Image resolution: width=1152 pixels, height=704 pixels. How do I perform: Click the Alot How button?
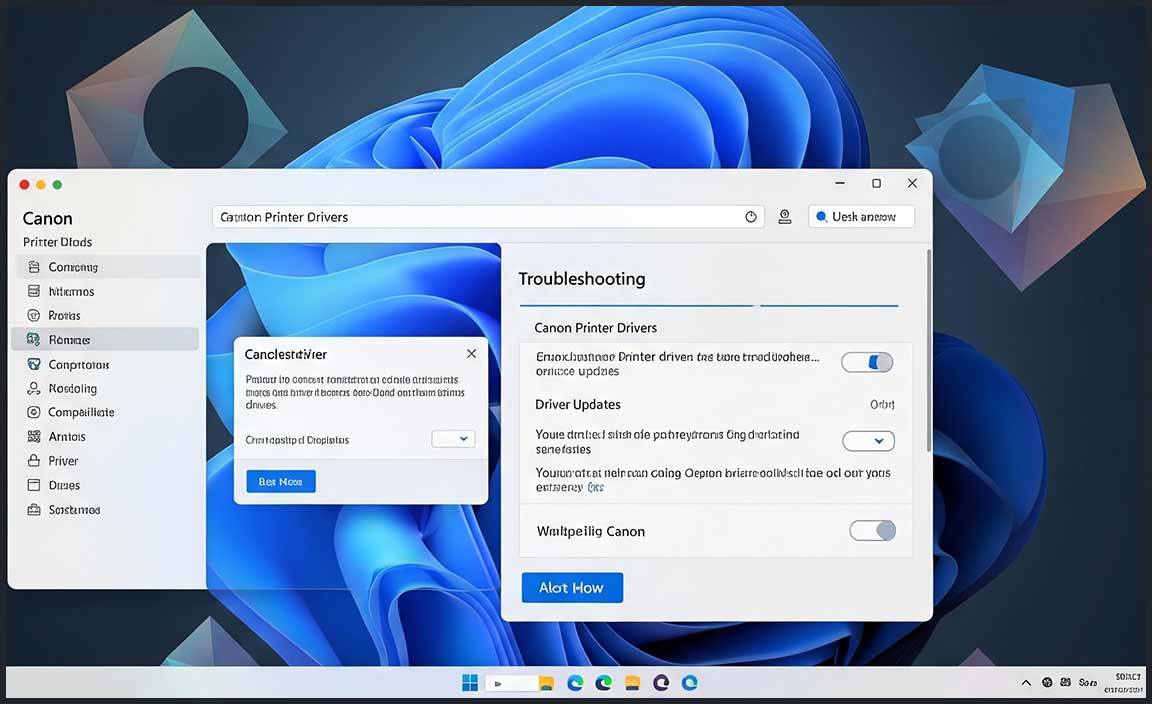(572, 588)
